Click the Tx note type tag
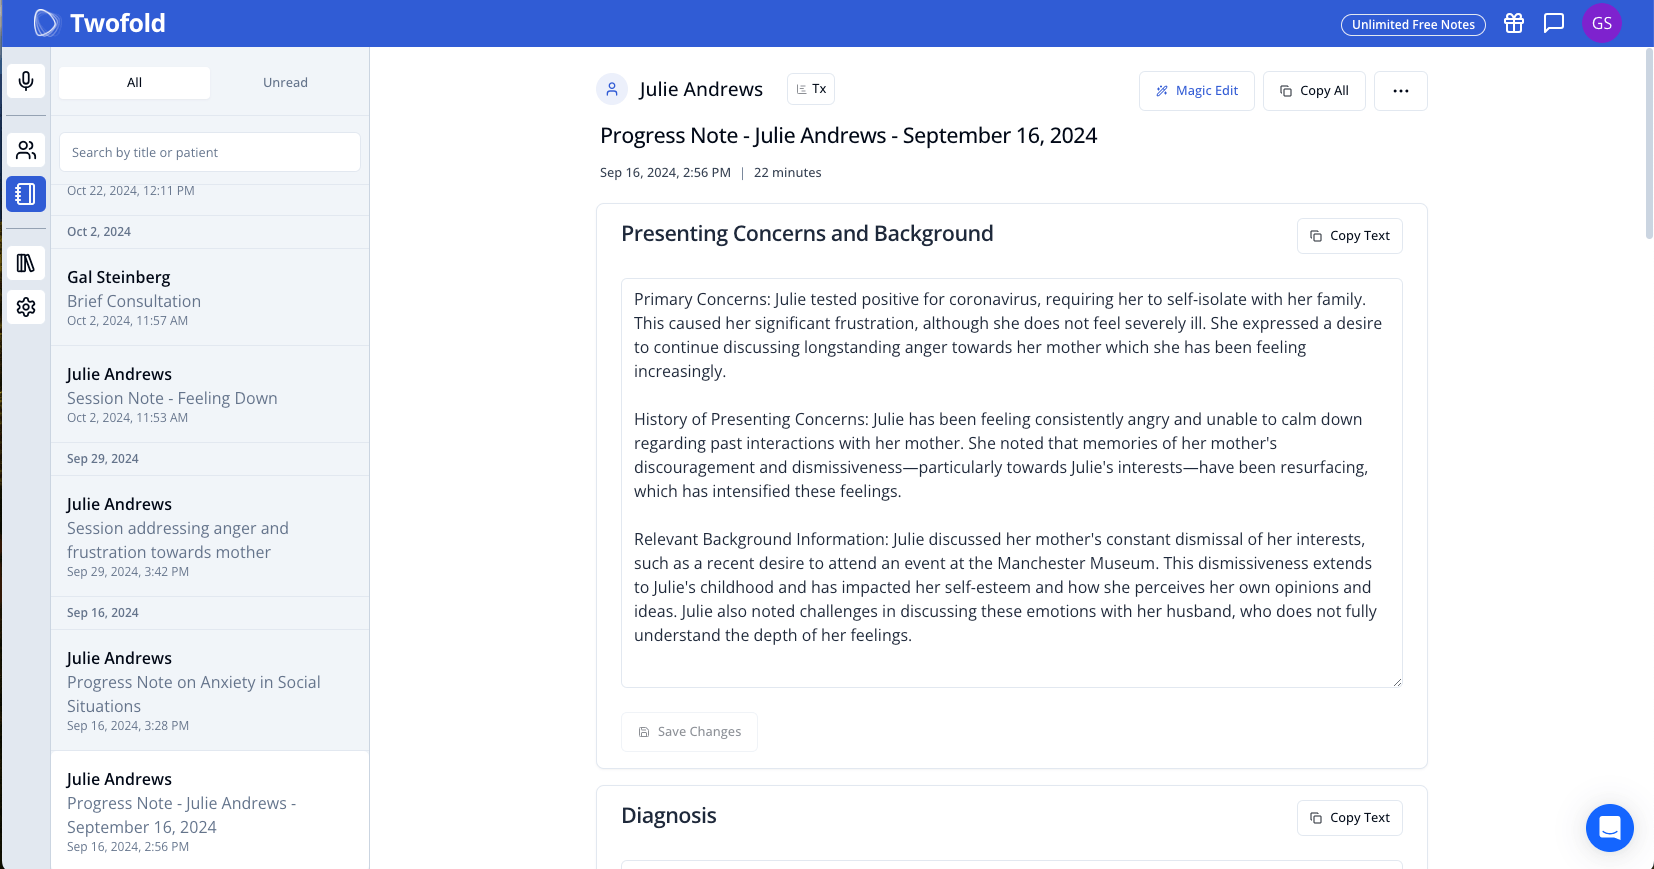This screenshot has width=1654, height=869. (x=811, y=89)
